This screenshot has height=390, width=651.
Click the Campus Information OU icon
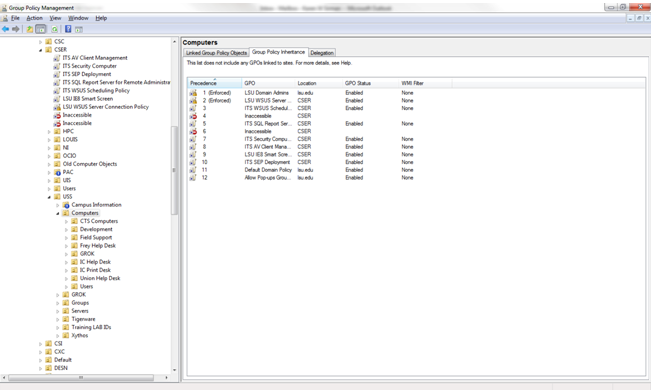66,205
